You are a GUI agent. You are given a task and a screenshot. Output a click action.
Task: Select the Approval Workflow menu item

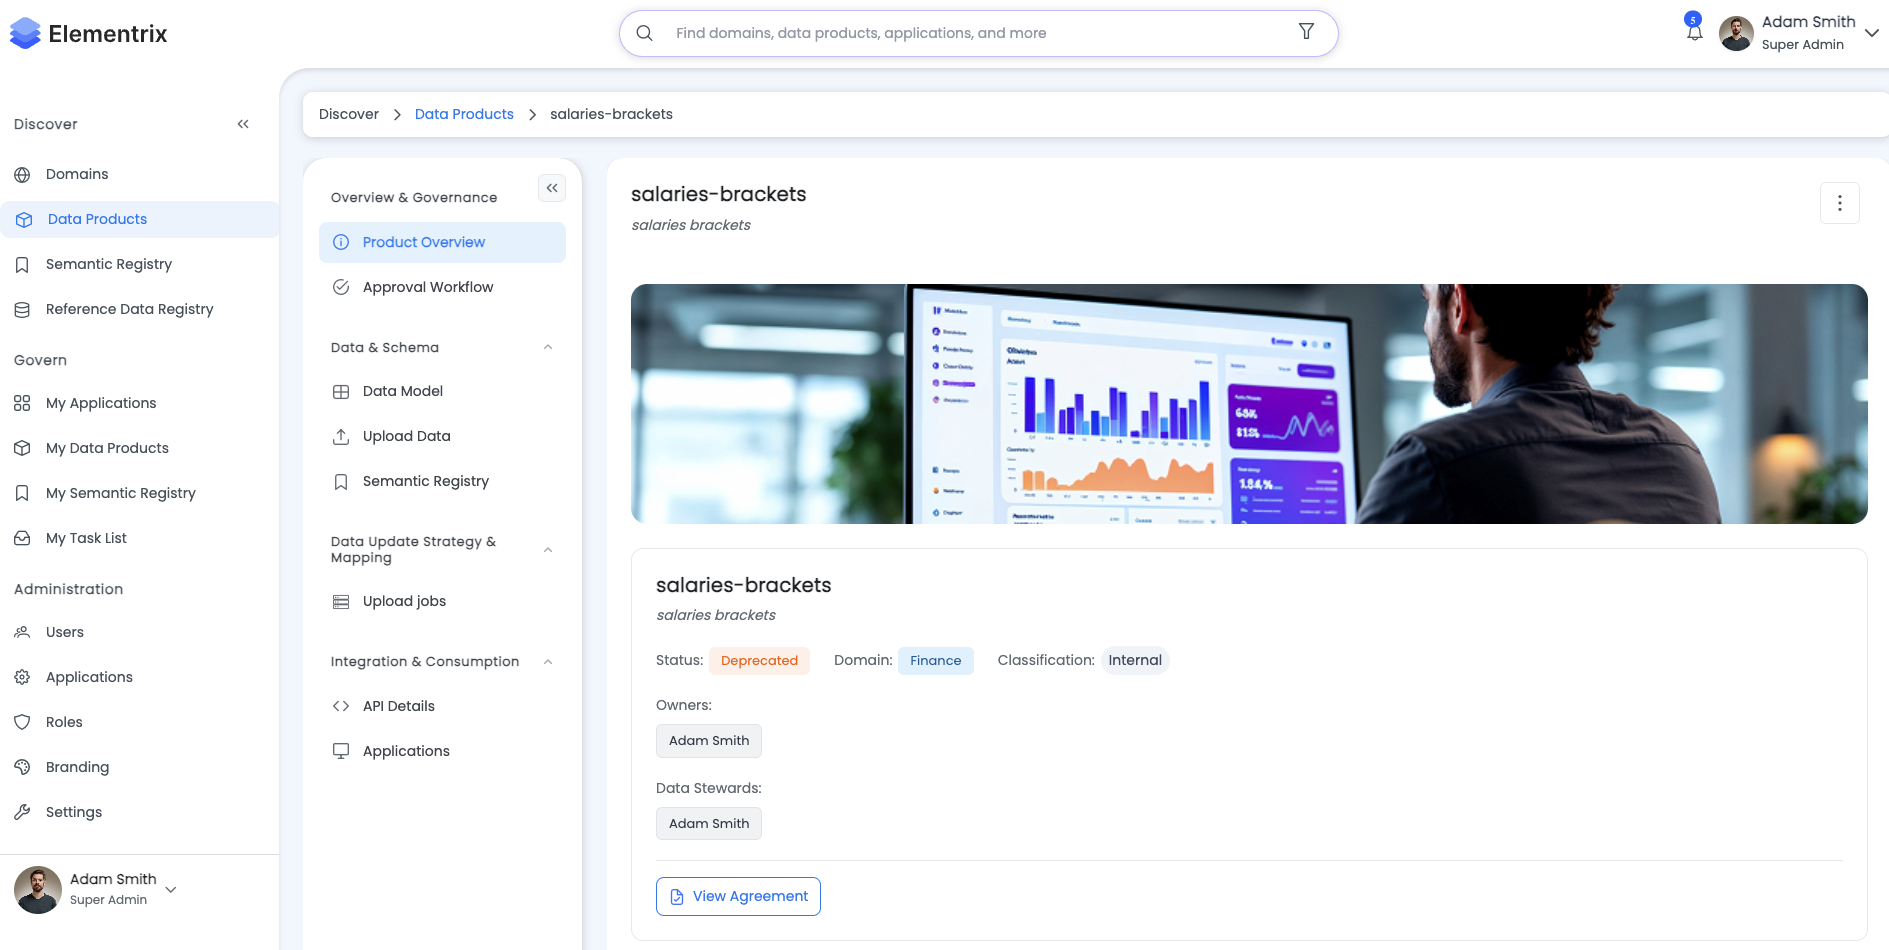tap(427, 287)
